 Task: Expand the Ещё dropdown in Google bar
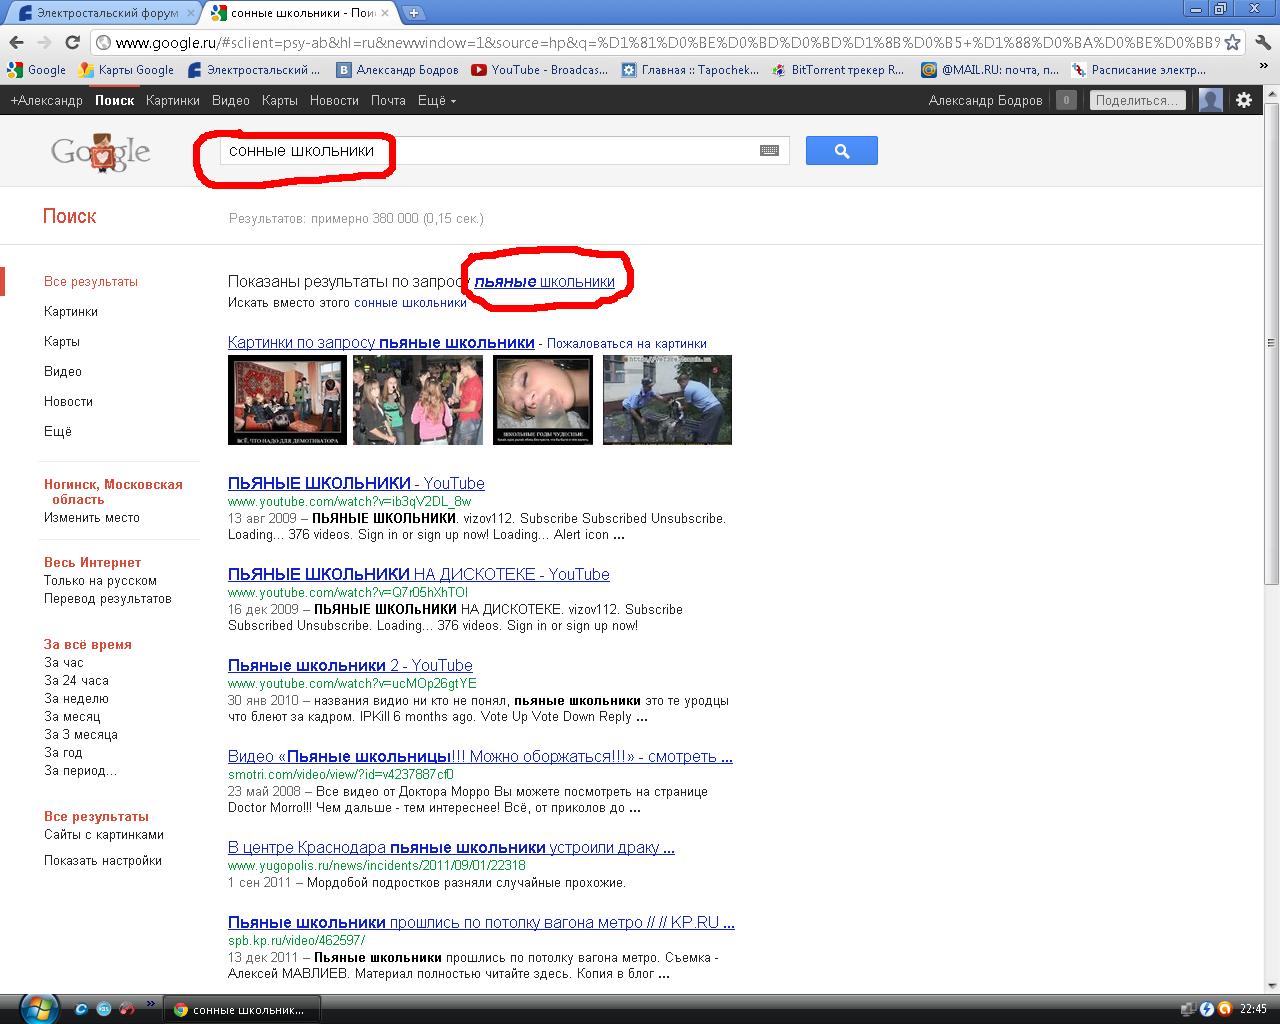tap(436, 100)
